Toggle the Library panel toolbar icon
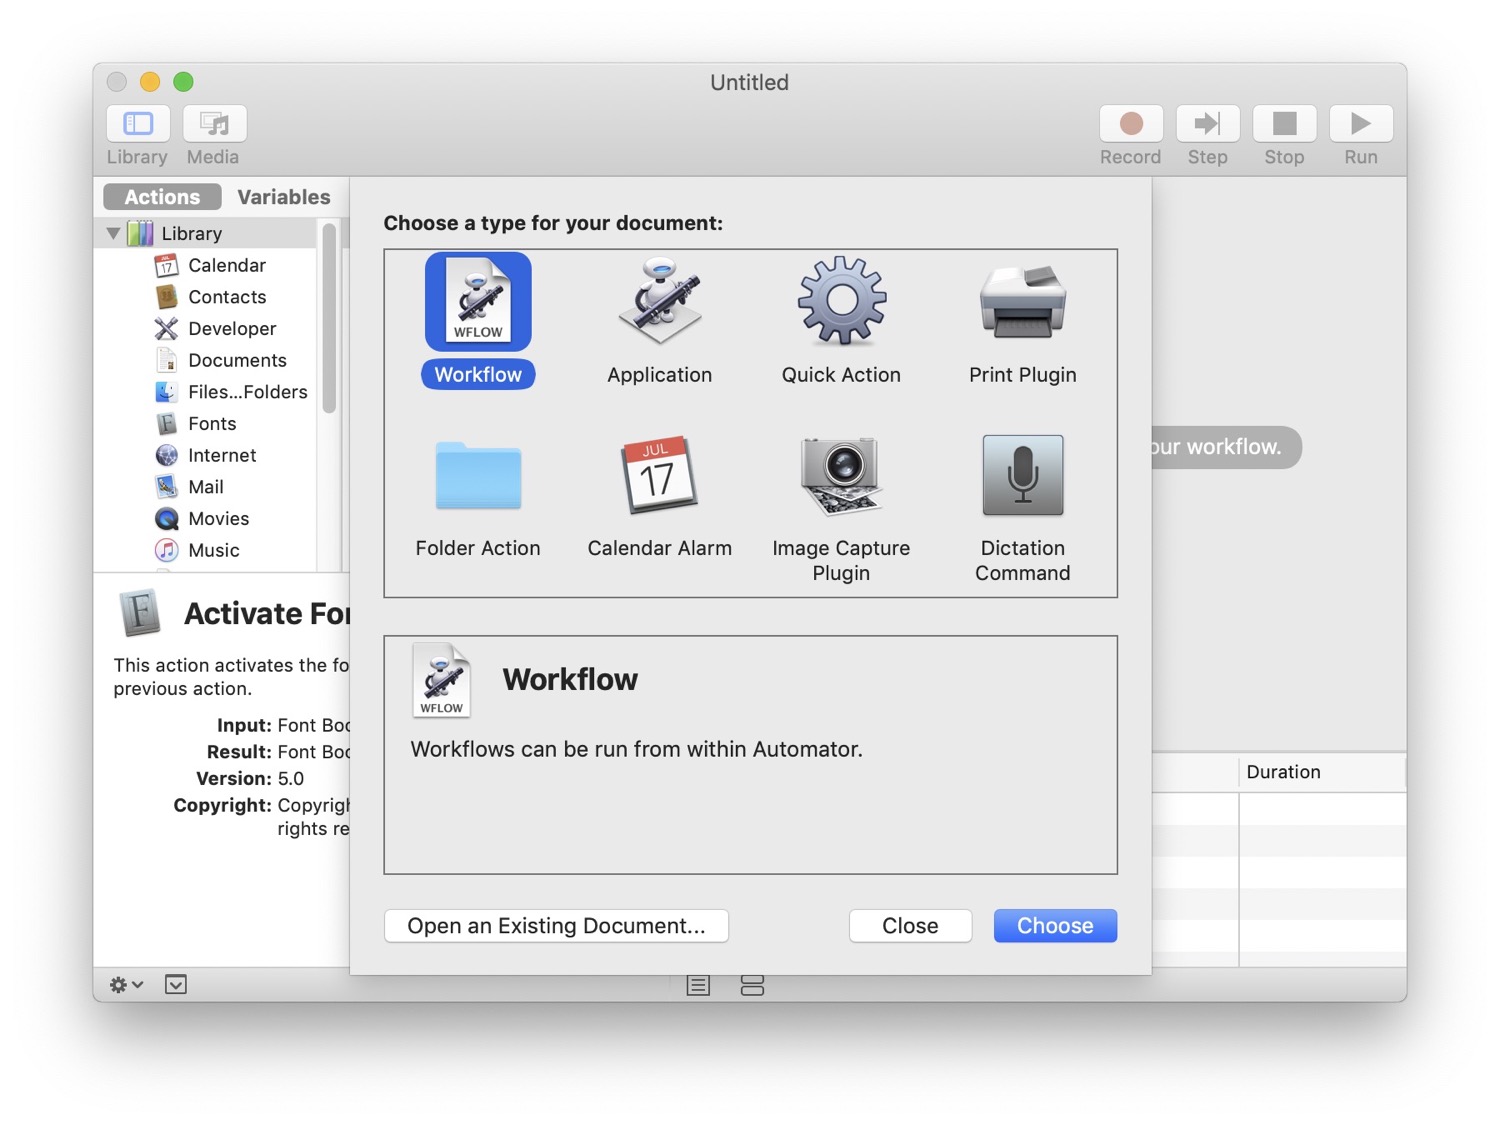 [138, 124]
